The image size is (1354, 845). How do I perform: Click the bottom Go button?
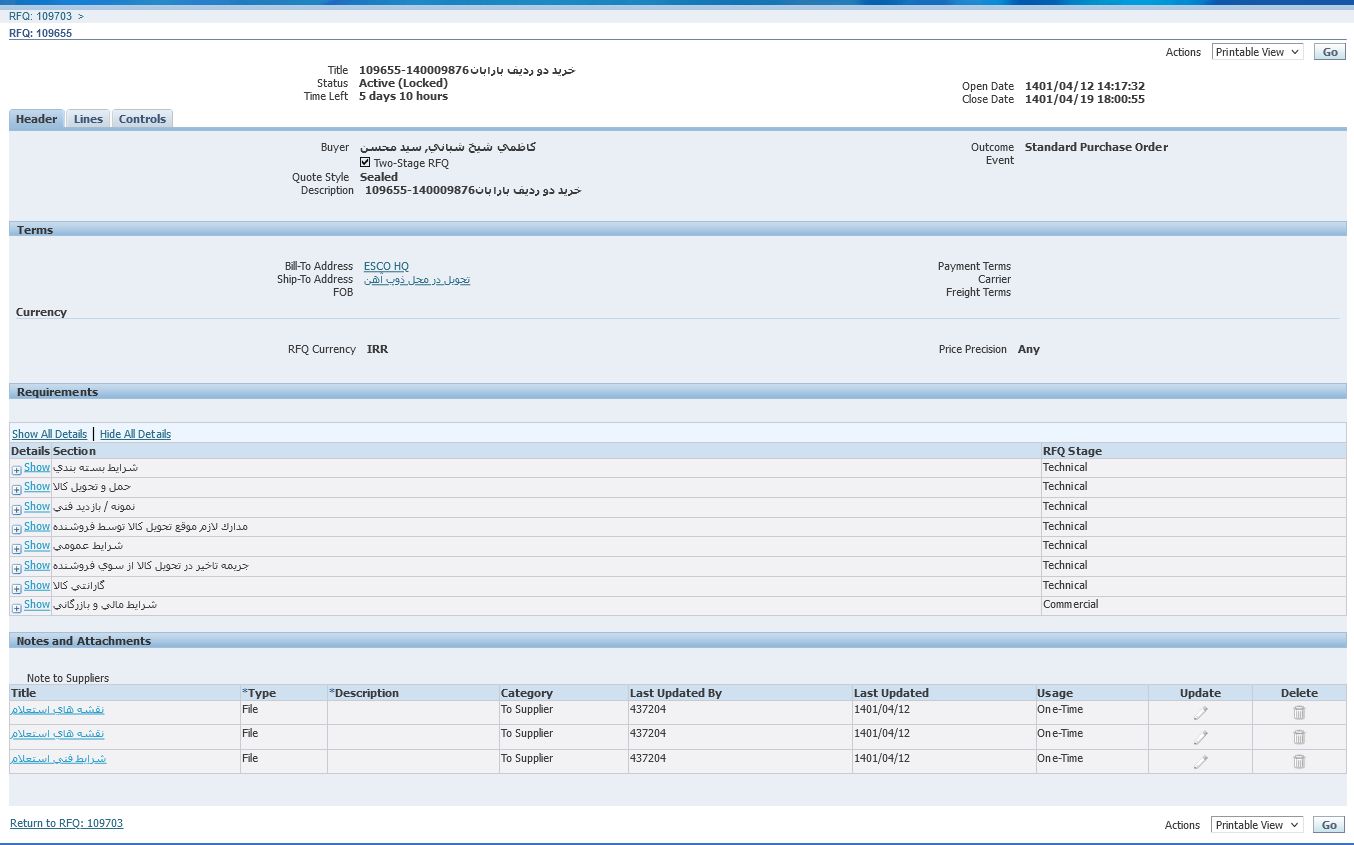point(1329,825)
